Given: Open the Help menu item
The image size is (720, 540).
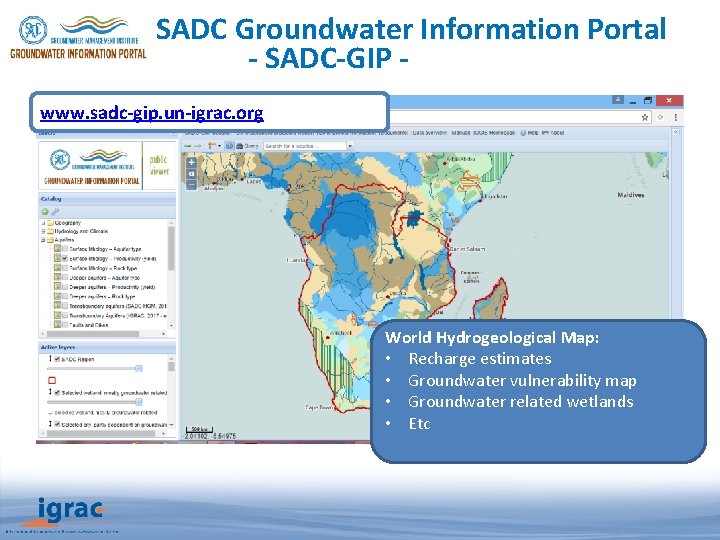Looking at the screenshot, I should point(529,133).
